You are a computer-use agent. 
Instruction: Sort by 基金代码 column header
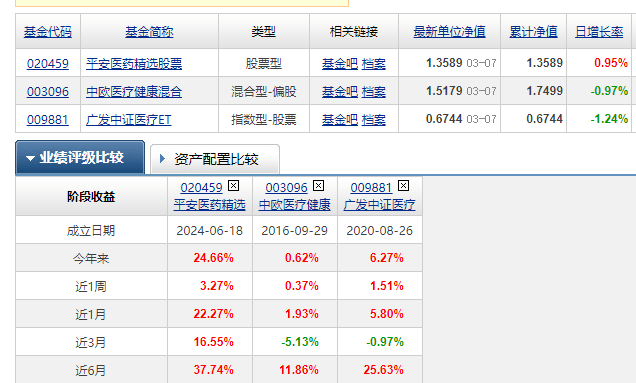tap(48, 32)
